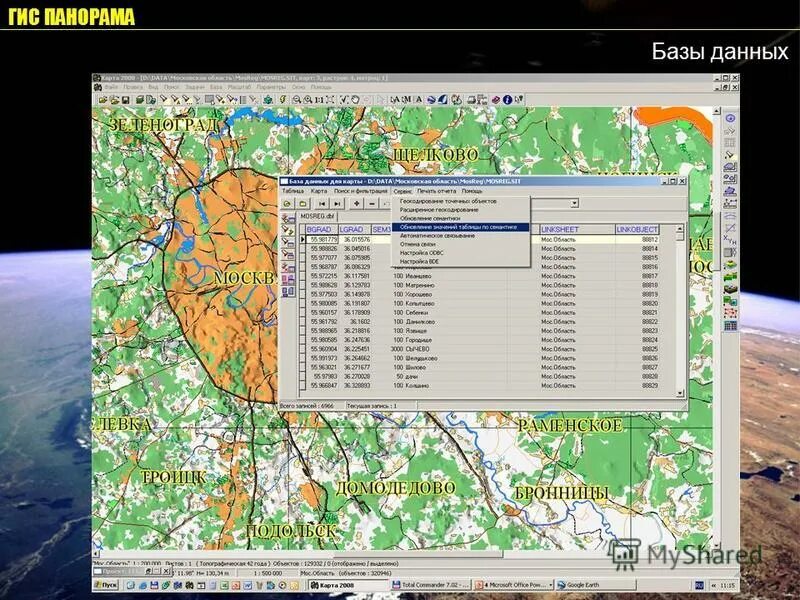Click the add record plus button in the dialog
Image resolution: width=800 pixels, height=600 pixels.
tap(355, 203)
